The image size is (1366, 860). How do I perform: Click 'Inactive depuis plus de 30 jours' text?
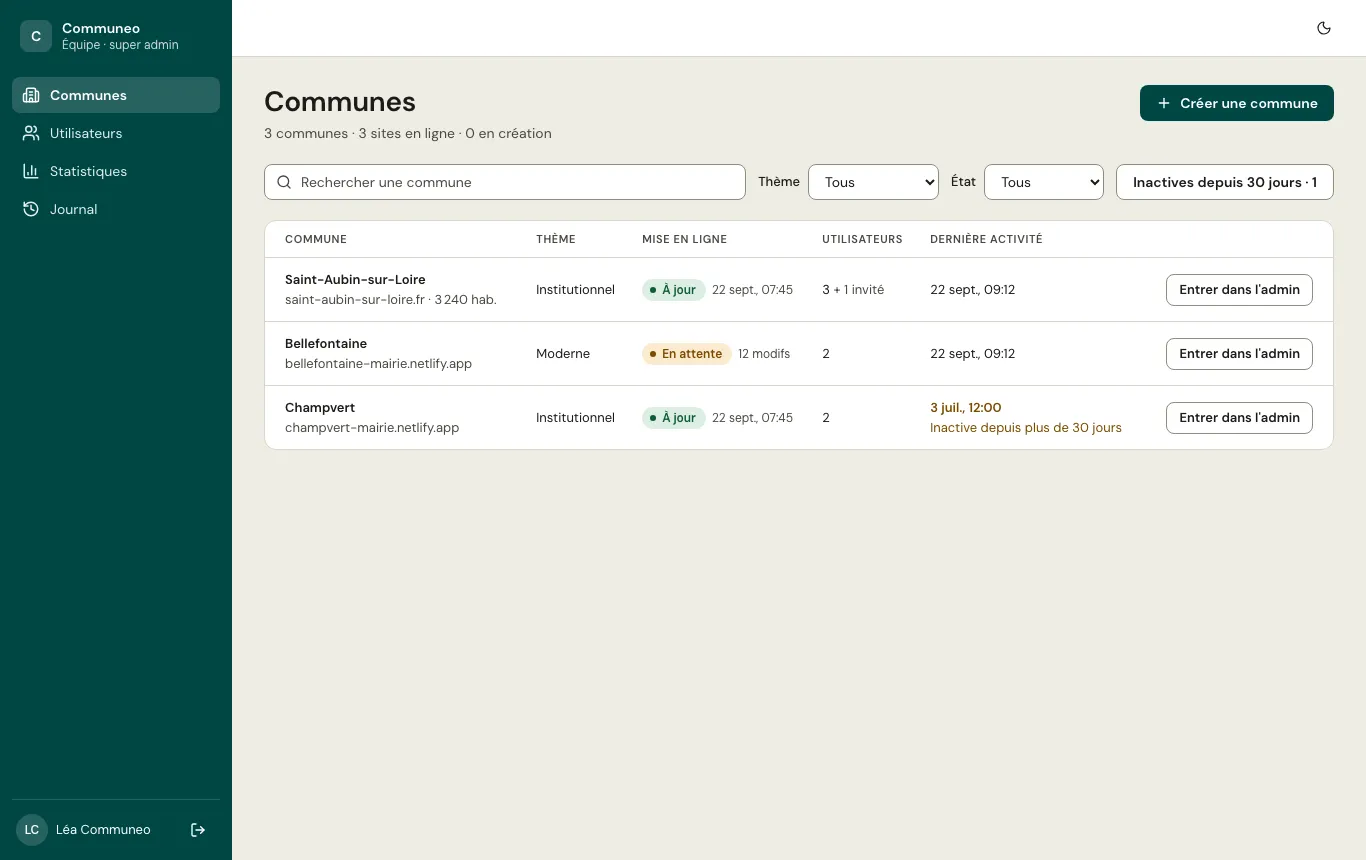[1026, 428]
